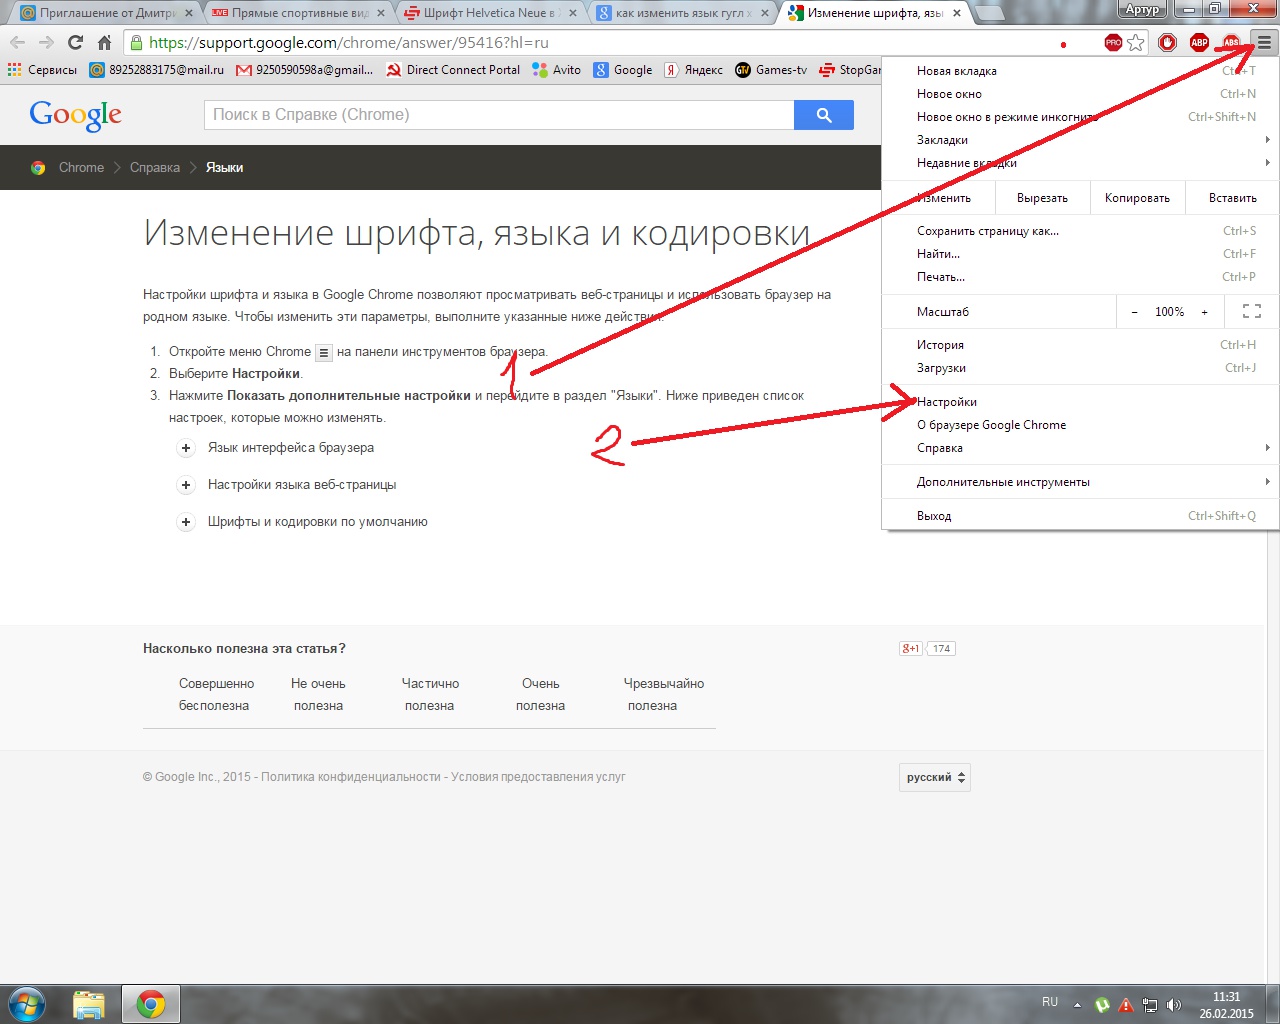Click the green padlock in address bar
The image size is (1280, 1024).
[137, 43]
